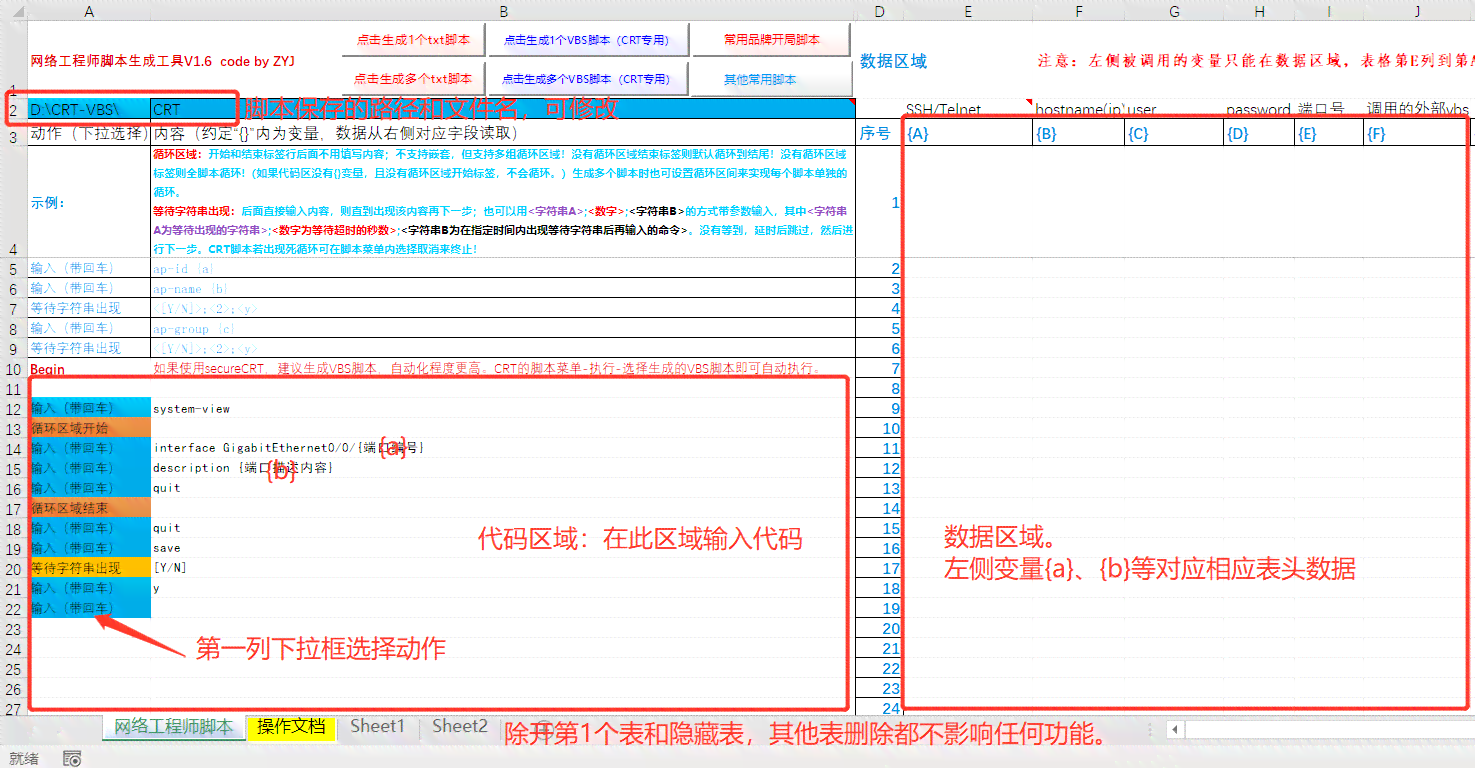Select row 26 header
Image resolution: width=1475 pixels, height=768 pixels.
(14, 689)
